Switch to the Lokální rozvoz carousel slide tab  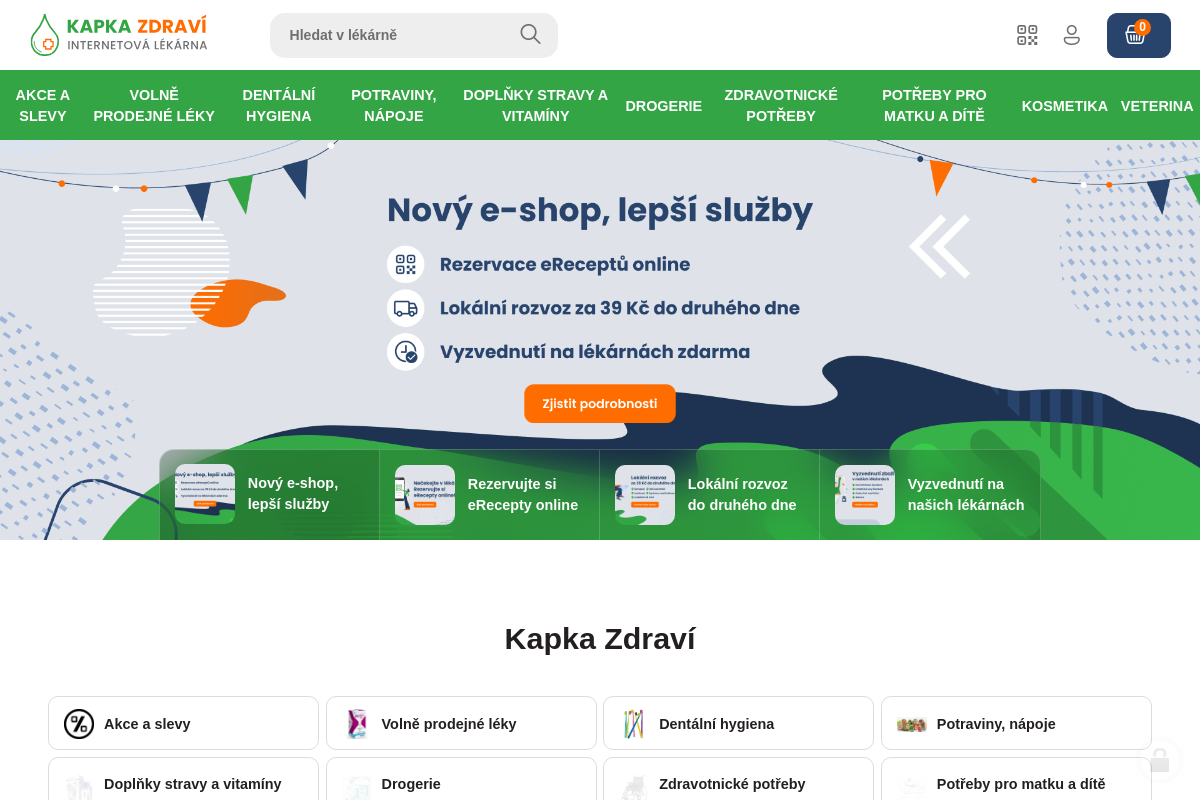tap(708, 494)
